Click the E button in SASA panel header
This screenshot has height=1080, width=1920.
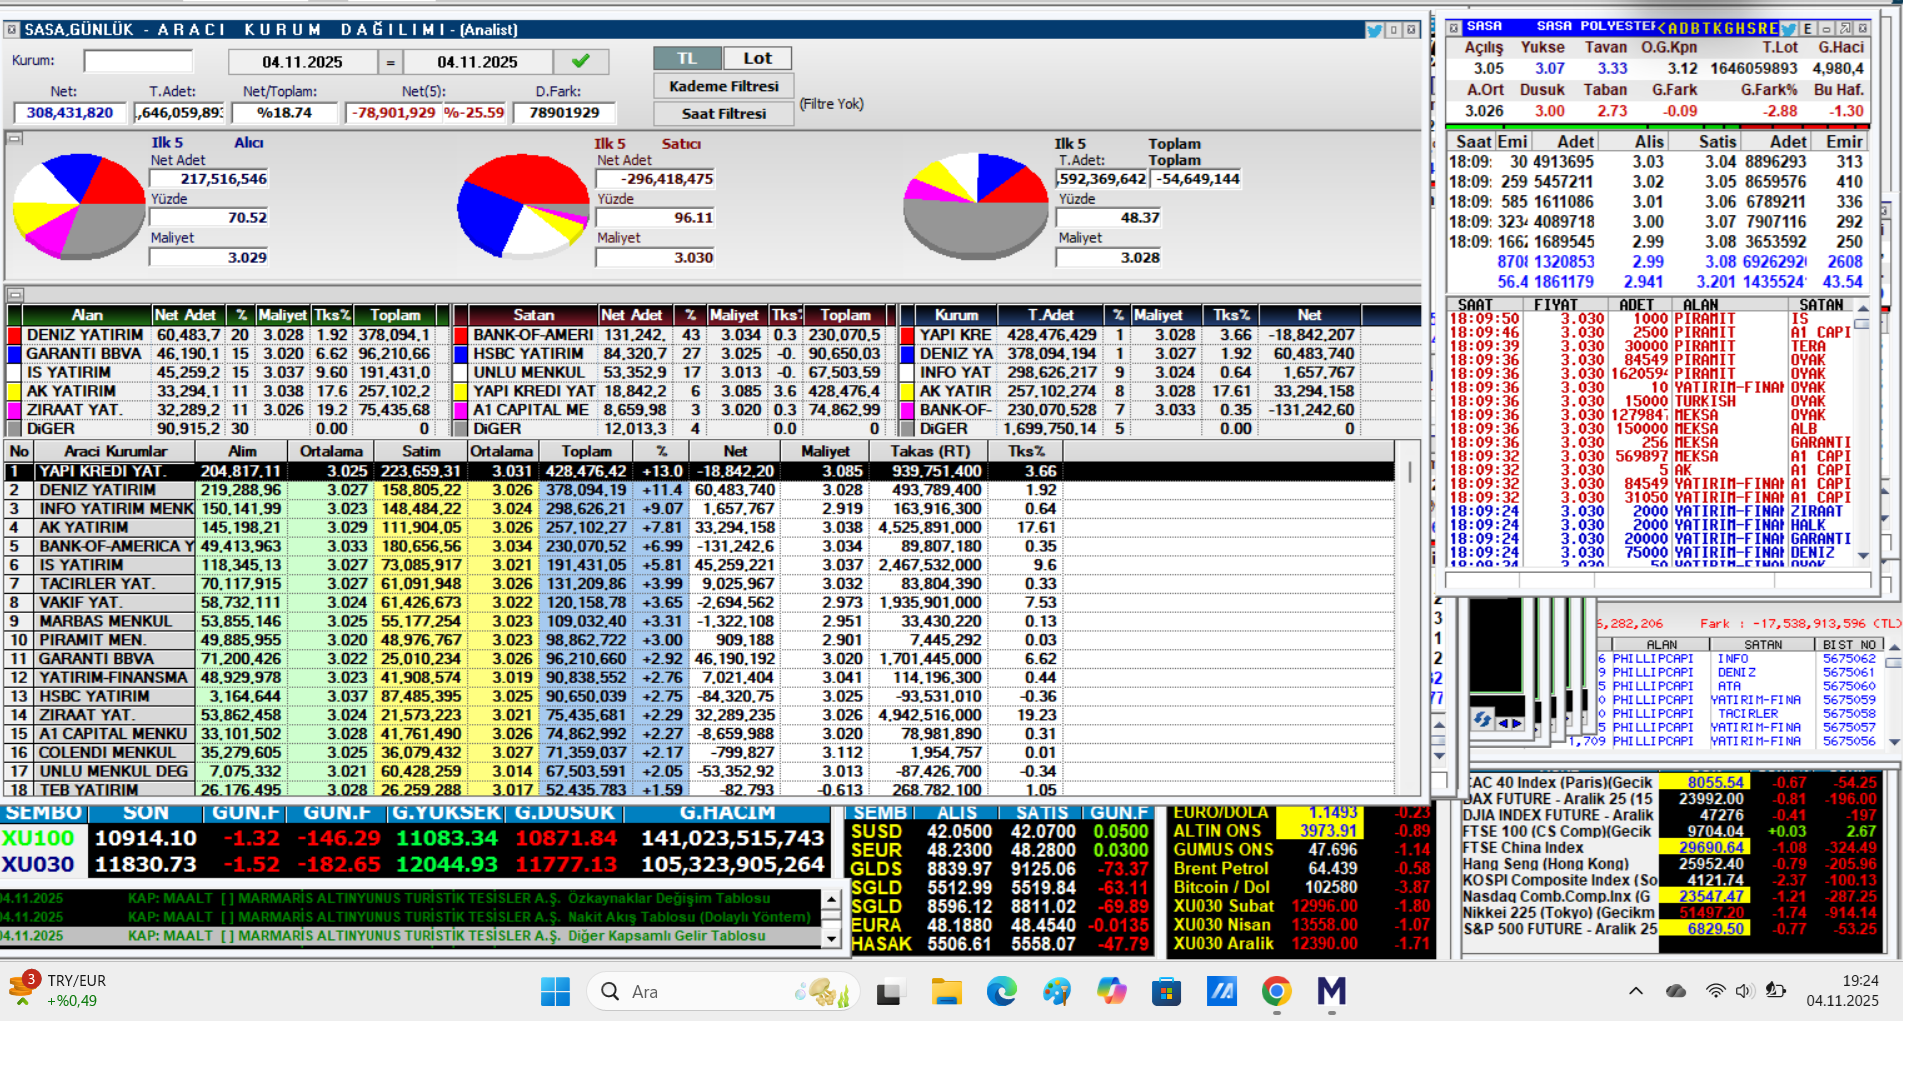1808,29
